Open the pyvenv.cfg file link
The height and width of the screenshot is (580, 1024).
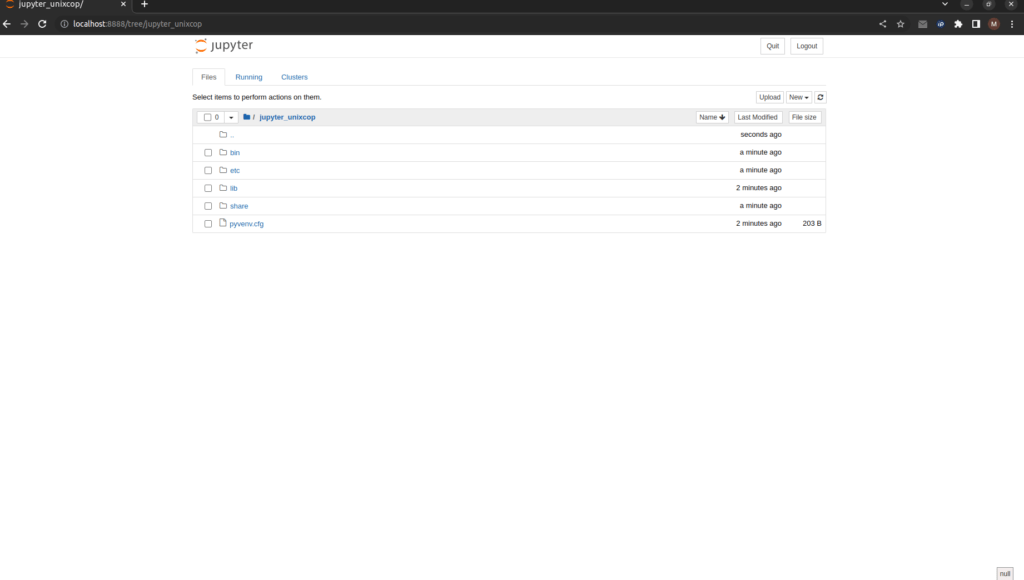[x=246, y=224]
